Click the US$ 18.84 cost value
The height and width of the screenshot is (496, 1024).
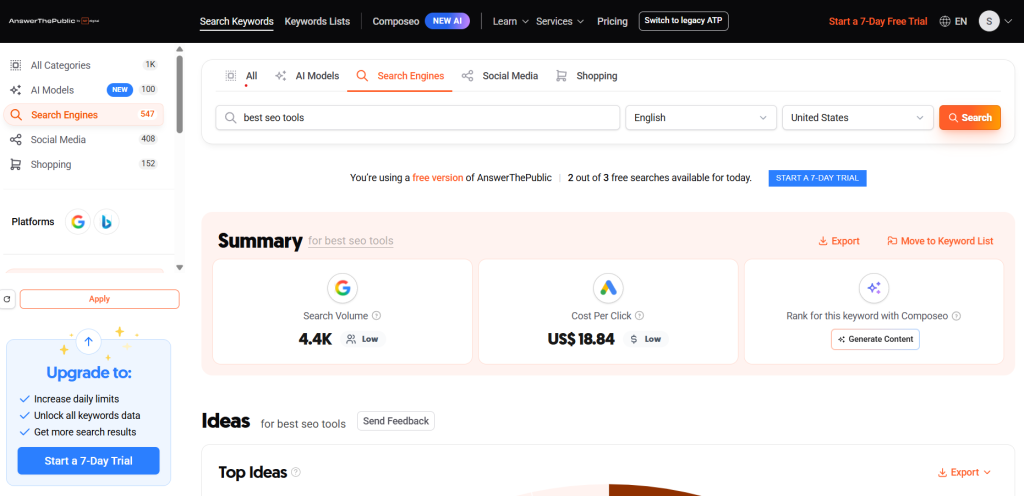coord(581,339)
